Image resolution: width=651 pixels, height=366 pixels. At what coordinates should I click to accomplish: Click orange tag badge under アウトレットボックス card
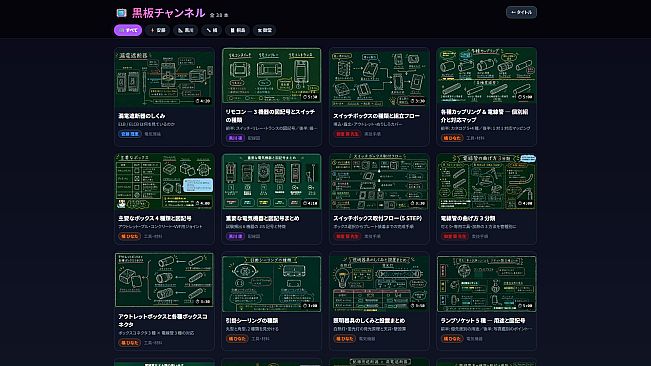coord(130,343)
